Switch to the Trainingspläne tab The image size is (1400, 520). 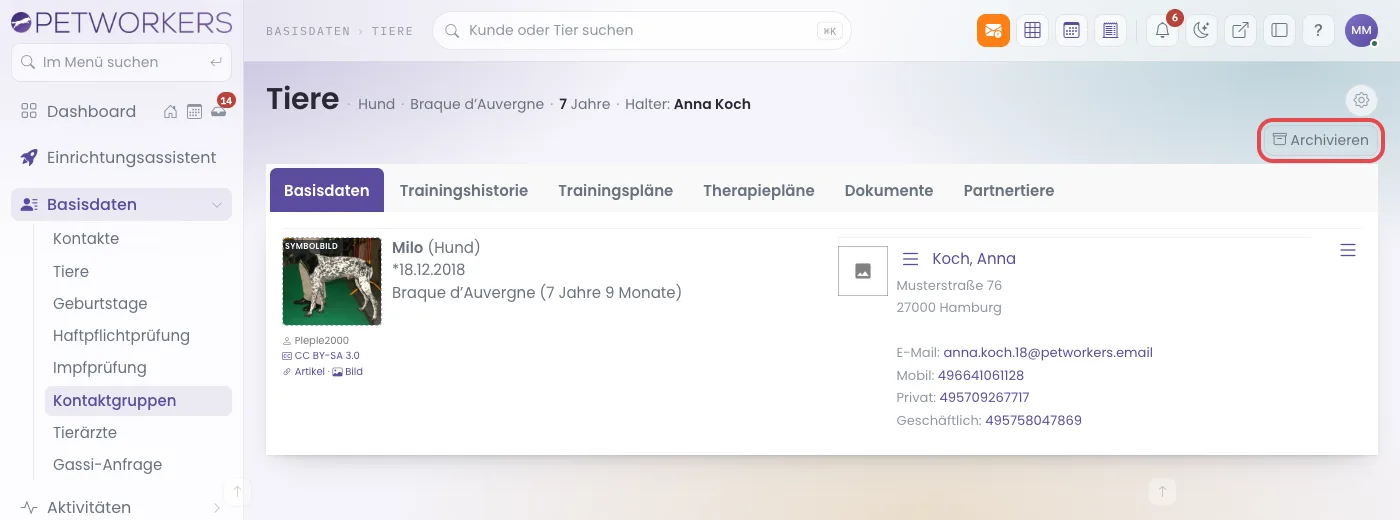click(616, 190)
